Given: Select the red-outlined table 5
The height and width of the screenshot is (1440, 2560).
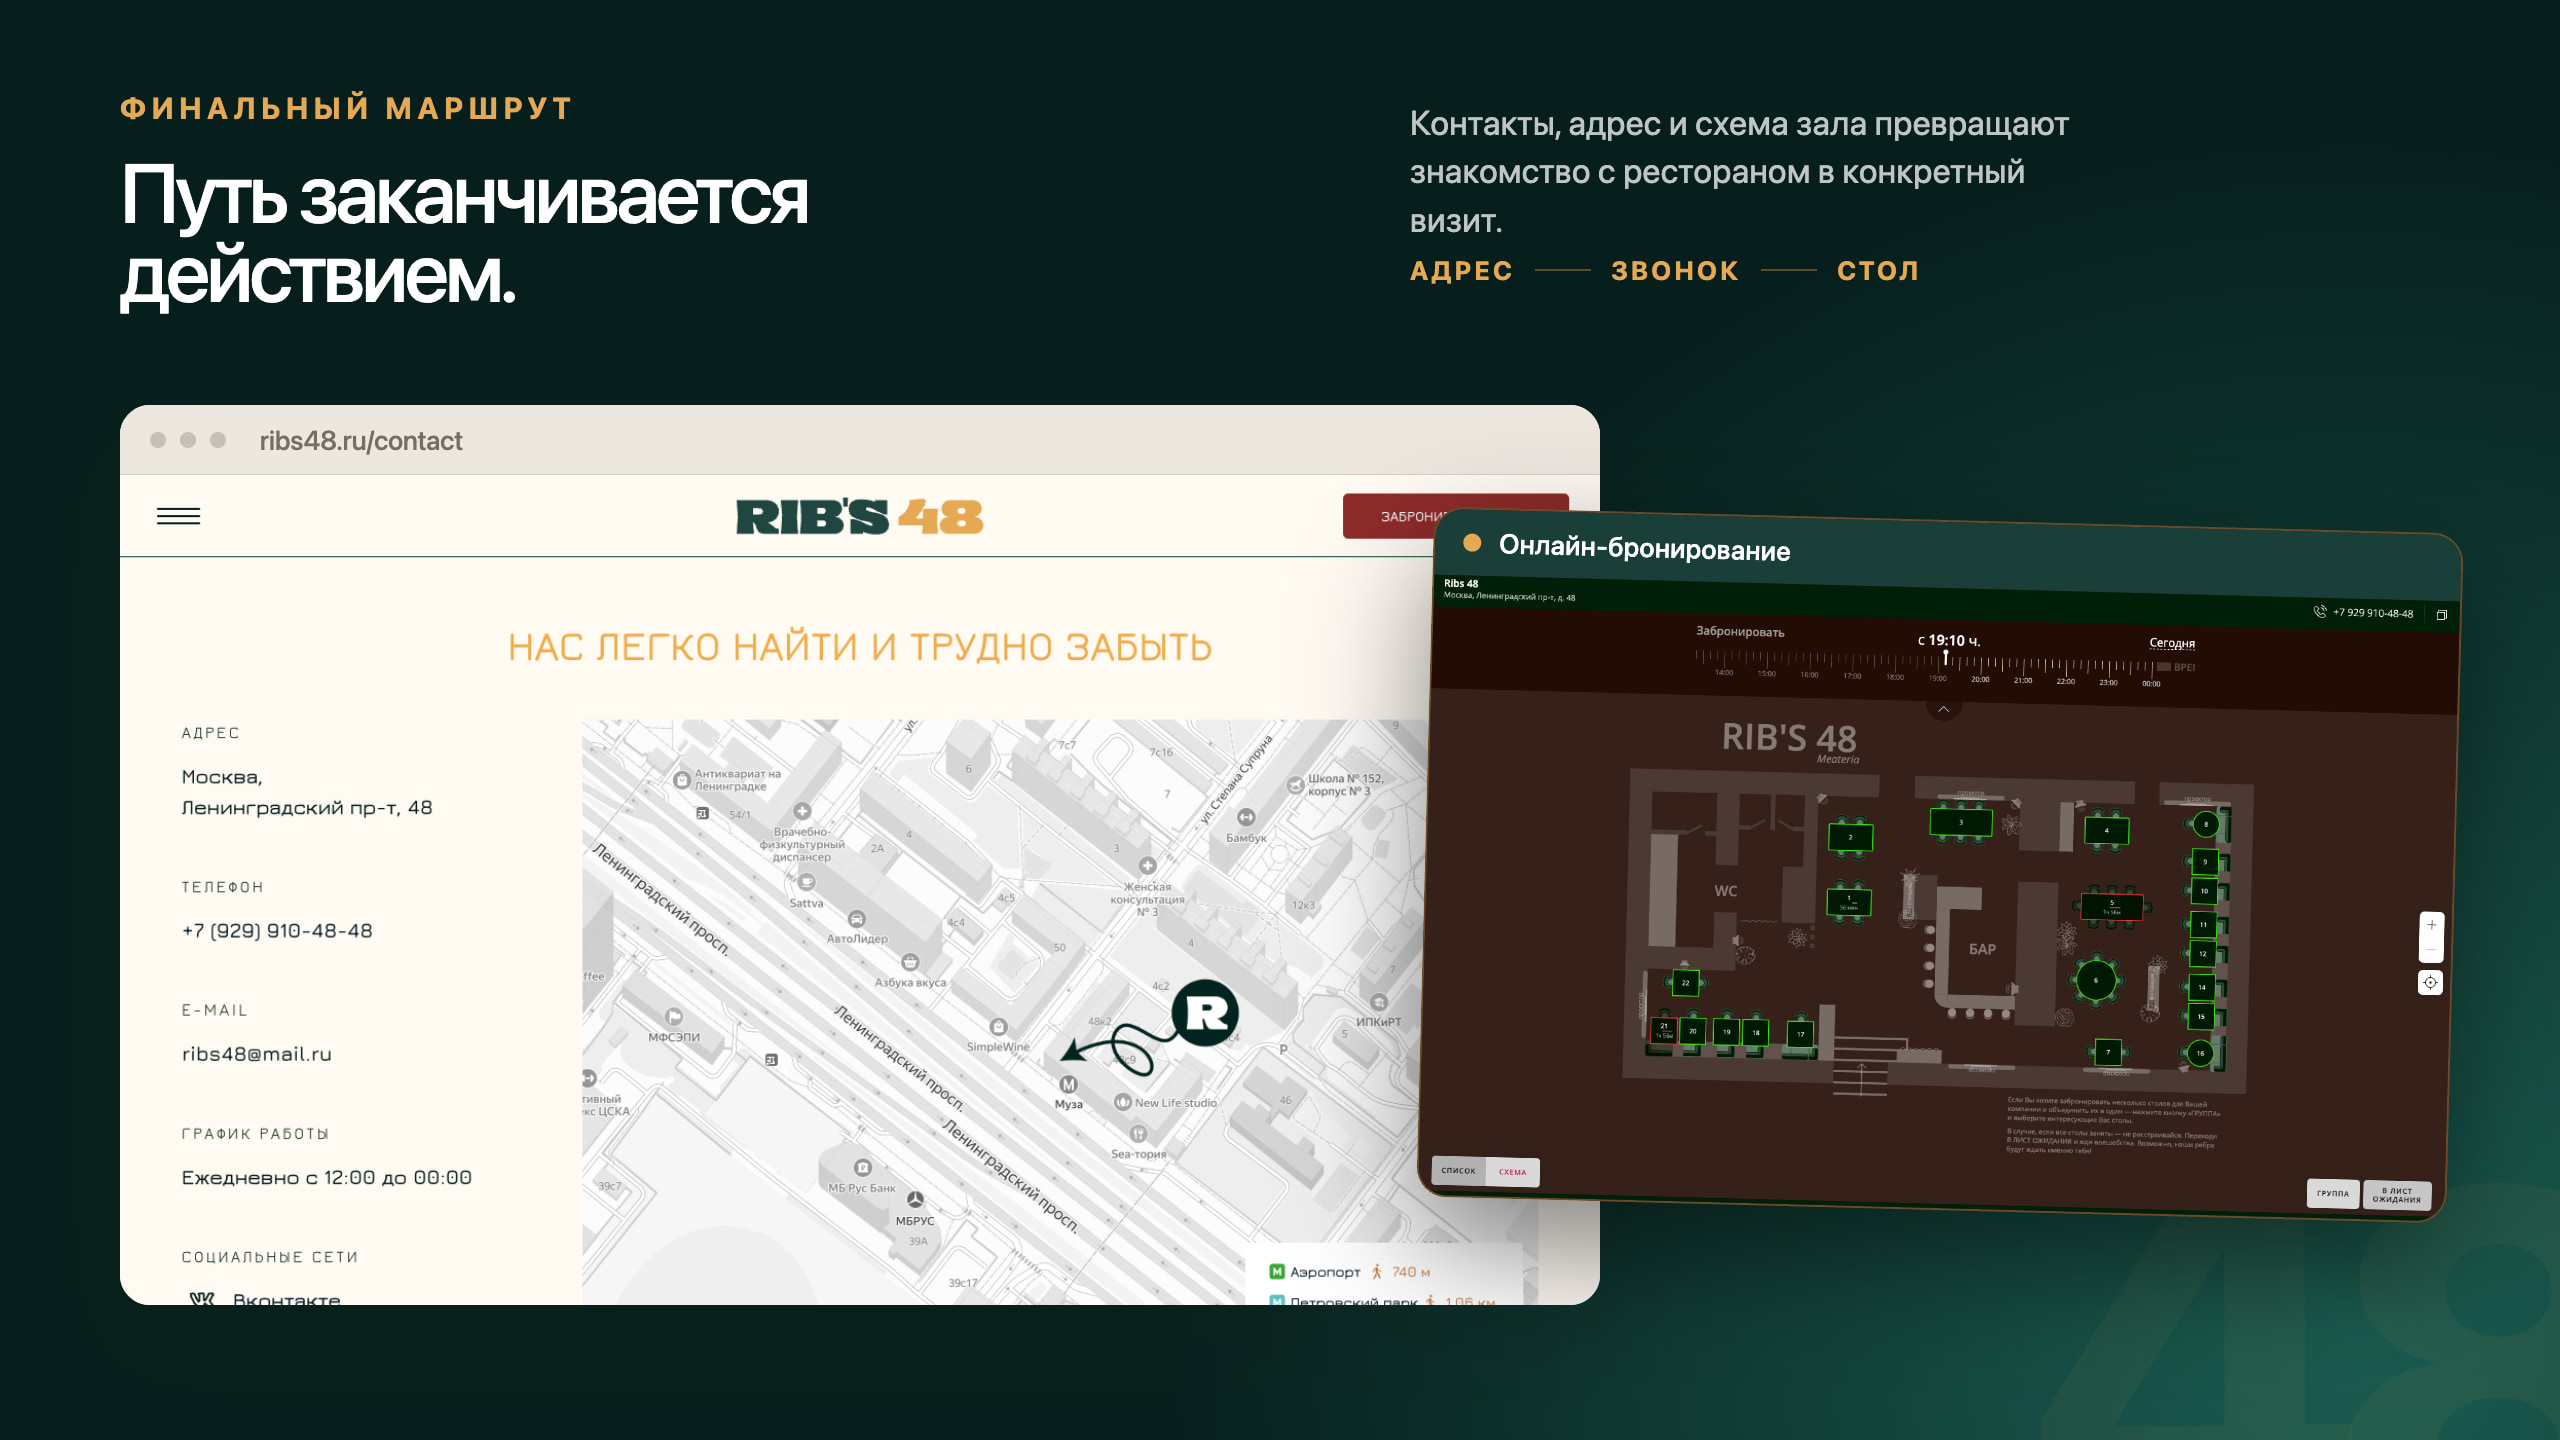Looking at the screenshot, I should (x=2112, y=906).
